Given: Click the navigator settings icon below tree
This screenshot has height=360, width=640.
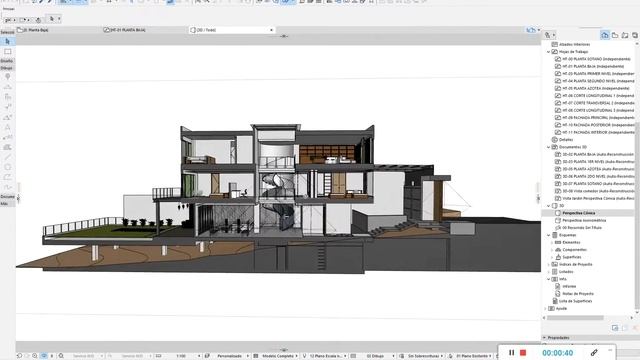Looking at the screenshot, I should tap(615, 328).
